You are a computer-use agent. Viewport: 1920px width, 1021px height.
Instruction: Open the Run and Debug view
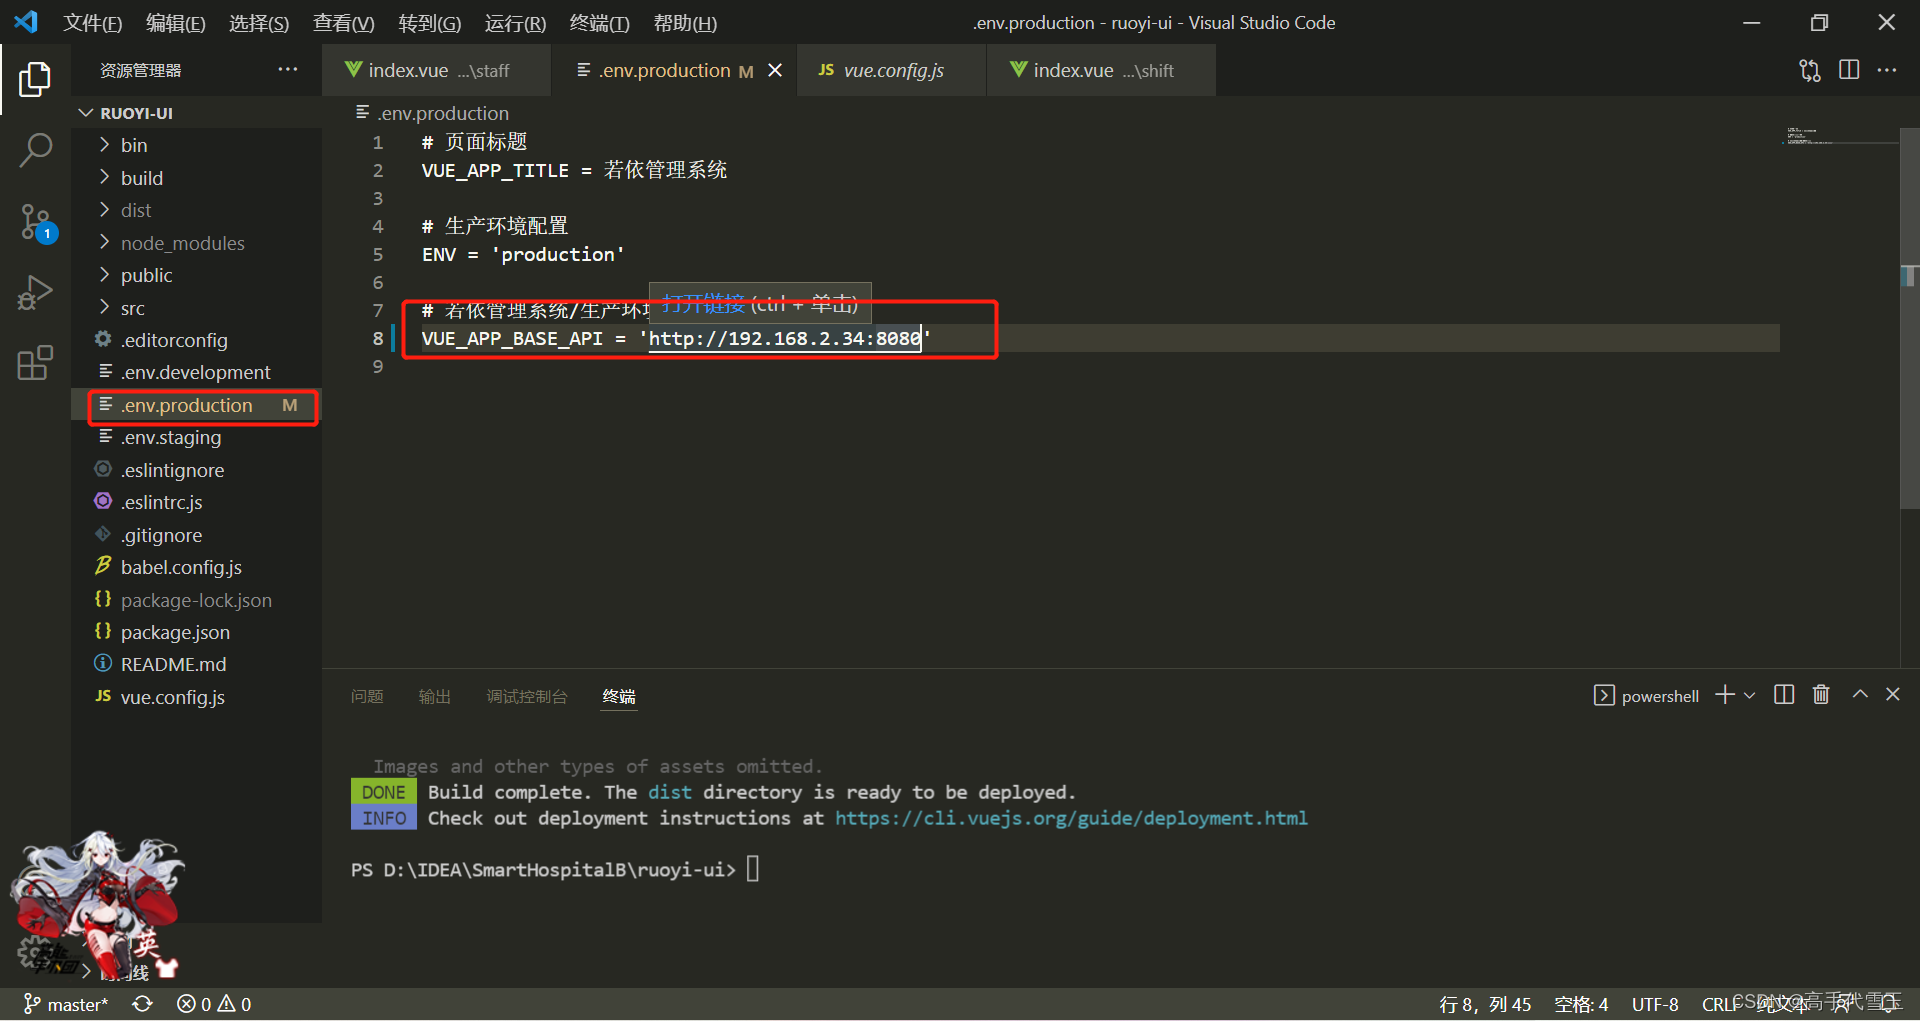point(36,292)
